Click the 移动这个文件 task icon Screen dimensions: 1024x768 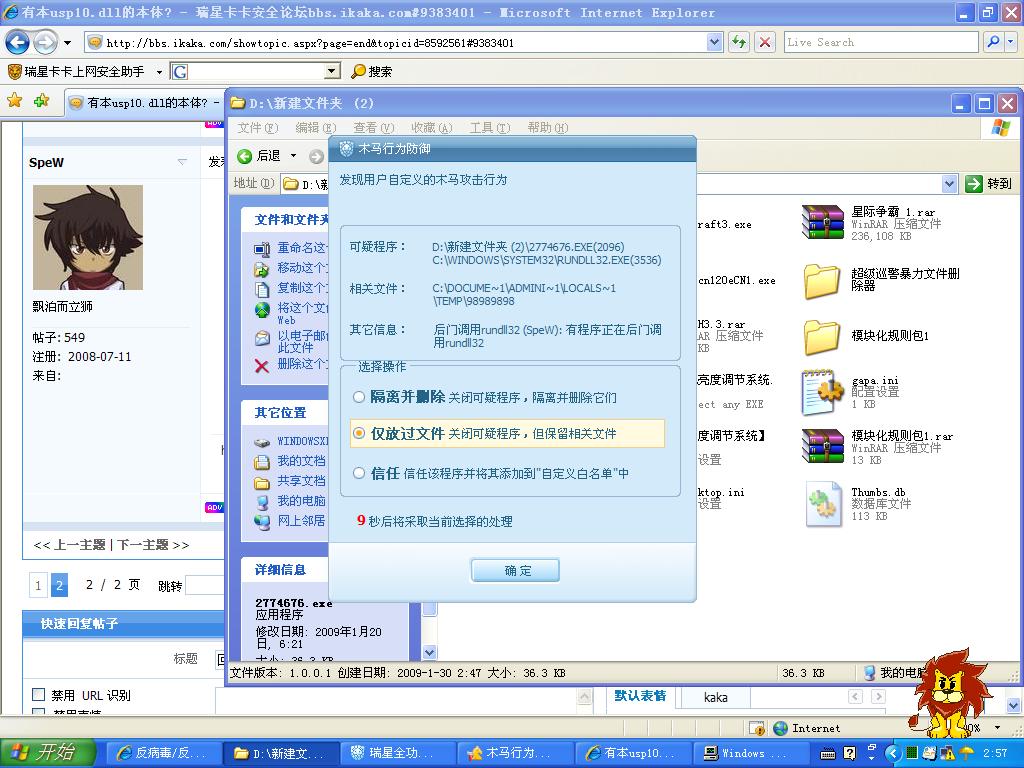tap(262, 268)
